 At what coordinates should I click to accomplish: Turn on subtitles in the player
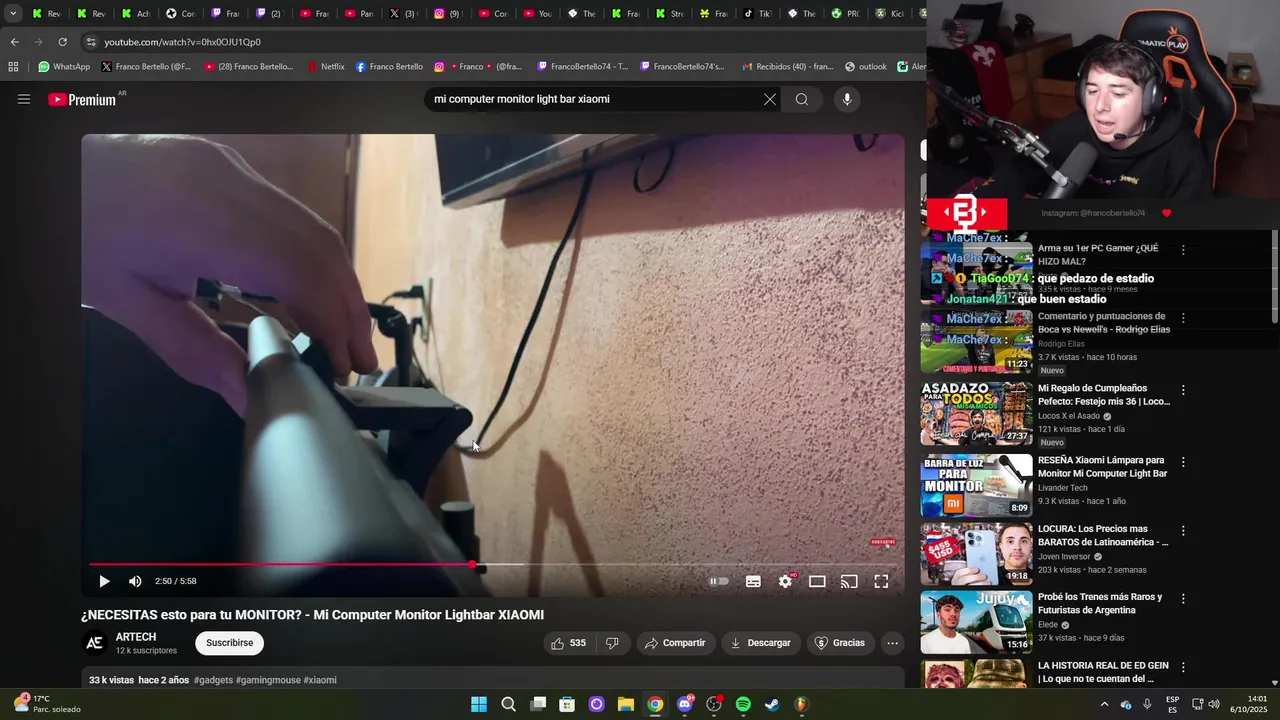[753, 581]
